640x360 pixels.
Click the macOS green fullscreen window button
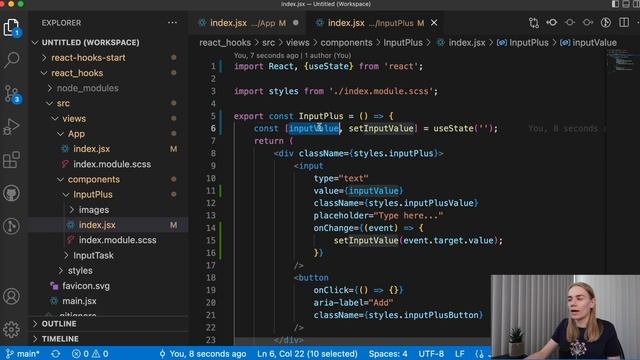[x=21, y=4]
